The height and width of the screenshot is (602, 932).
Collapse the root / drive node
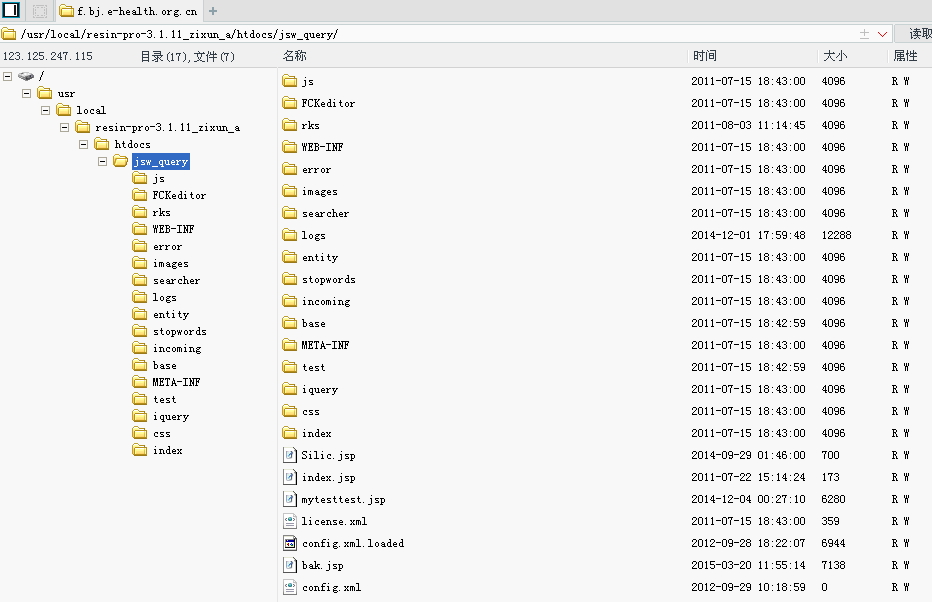tap(8, 76)
